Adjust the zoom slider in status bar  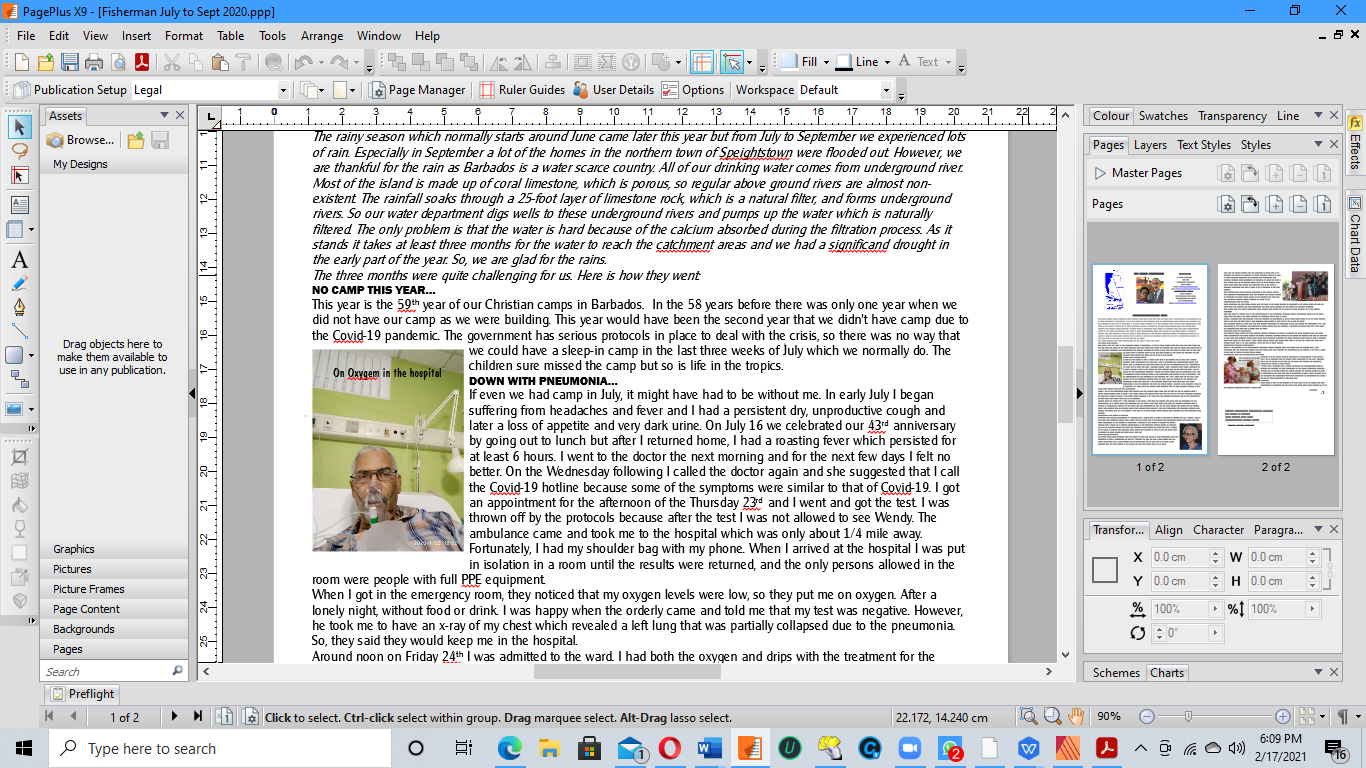point(1188,716)
